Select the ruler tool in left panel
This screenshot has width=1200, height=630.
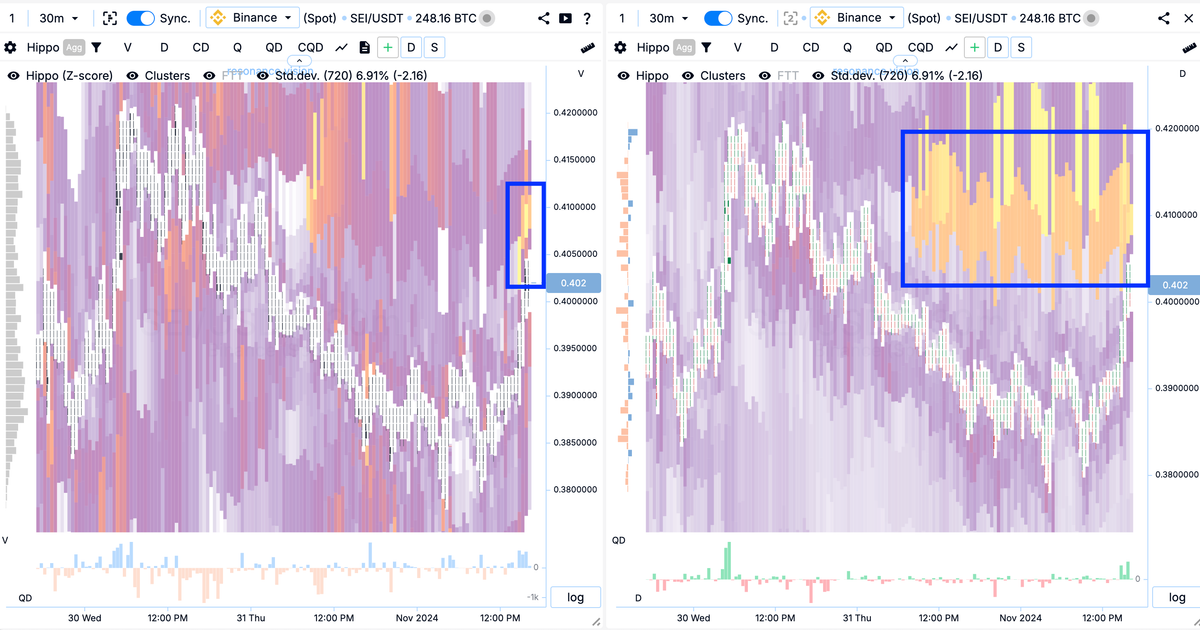[x=588, y=48]
